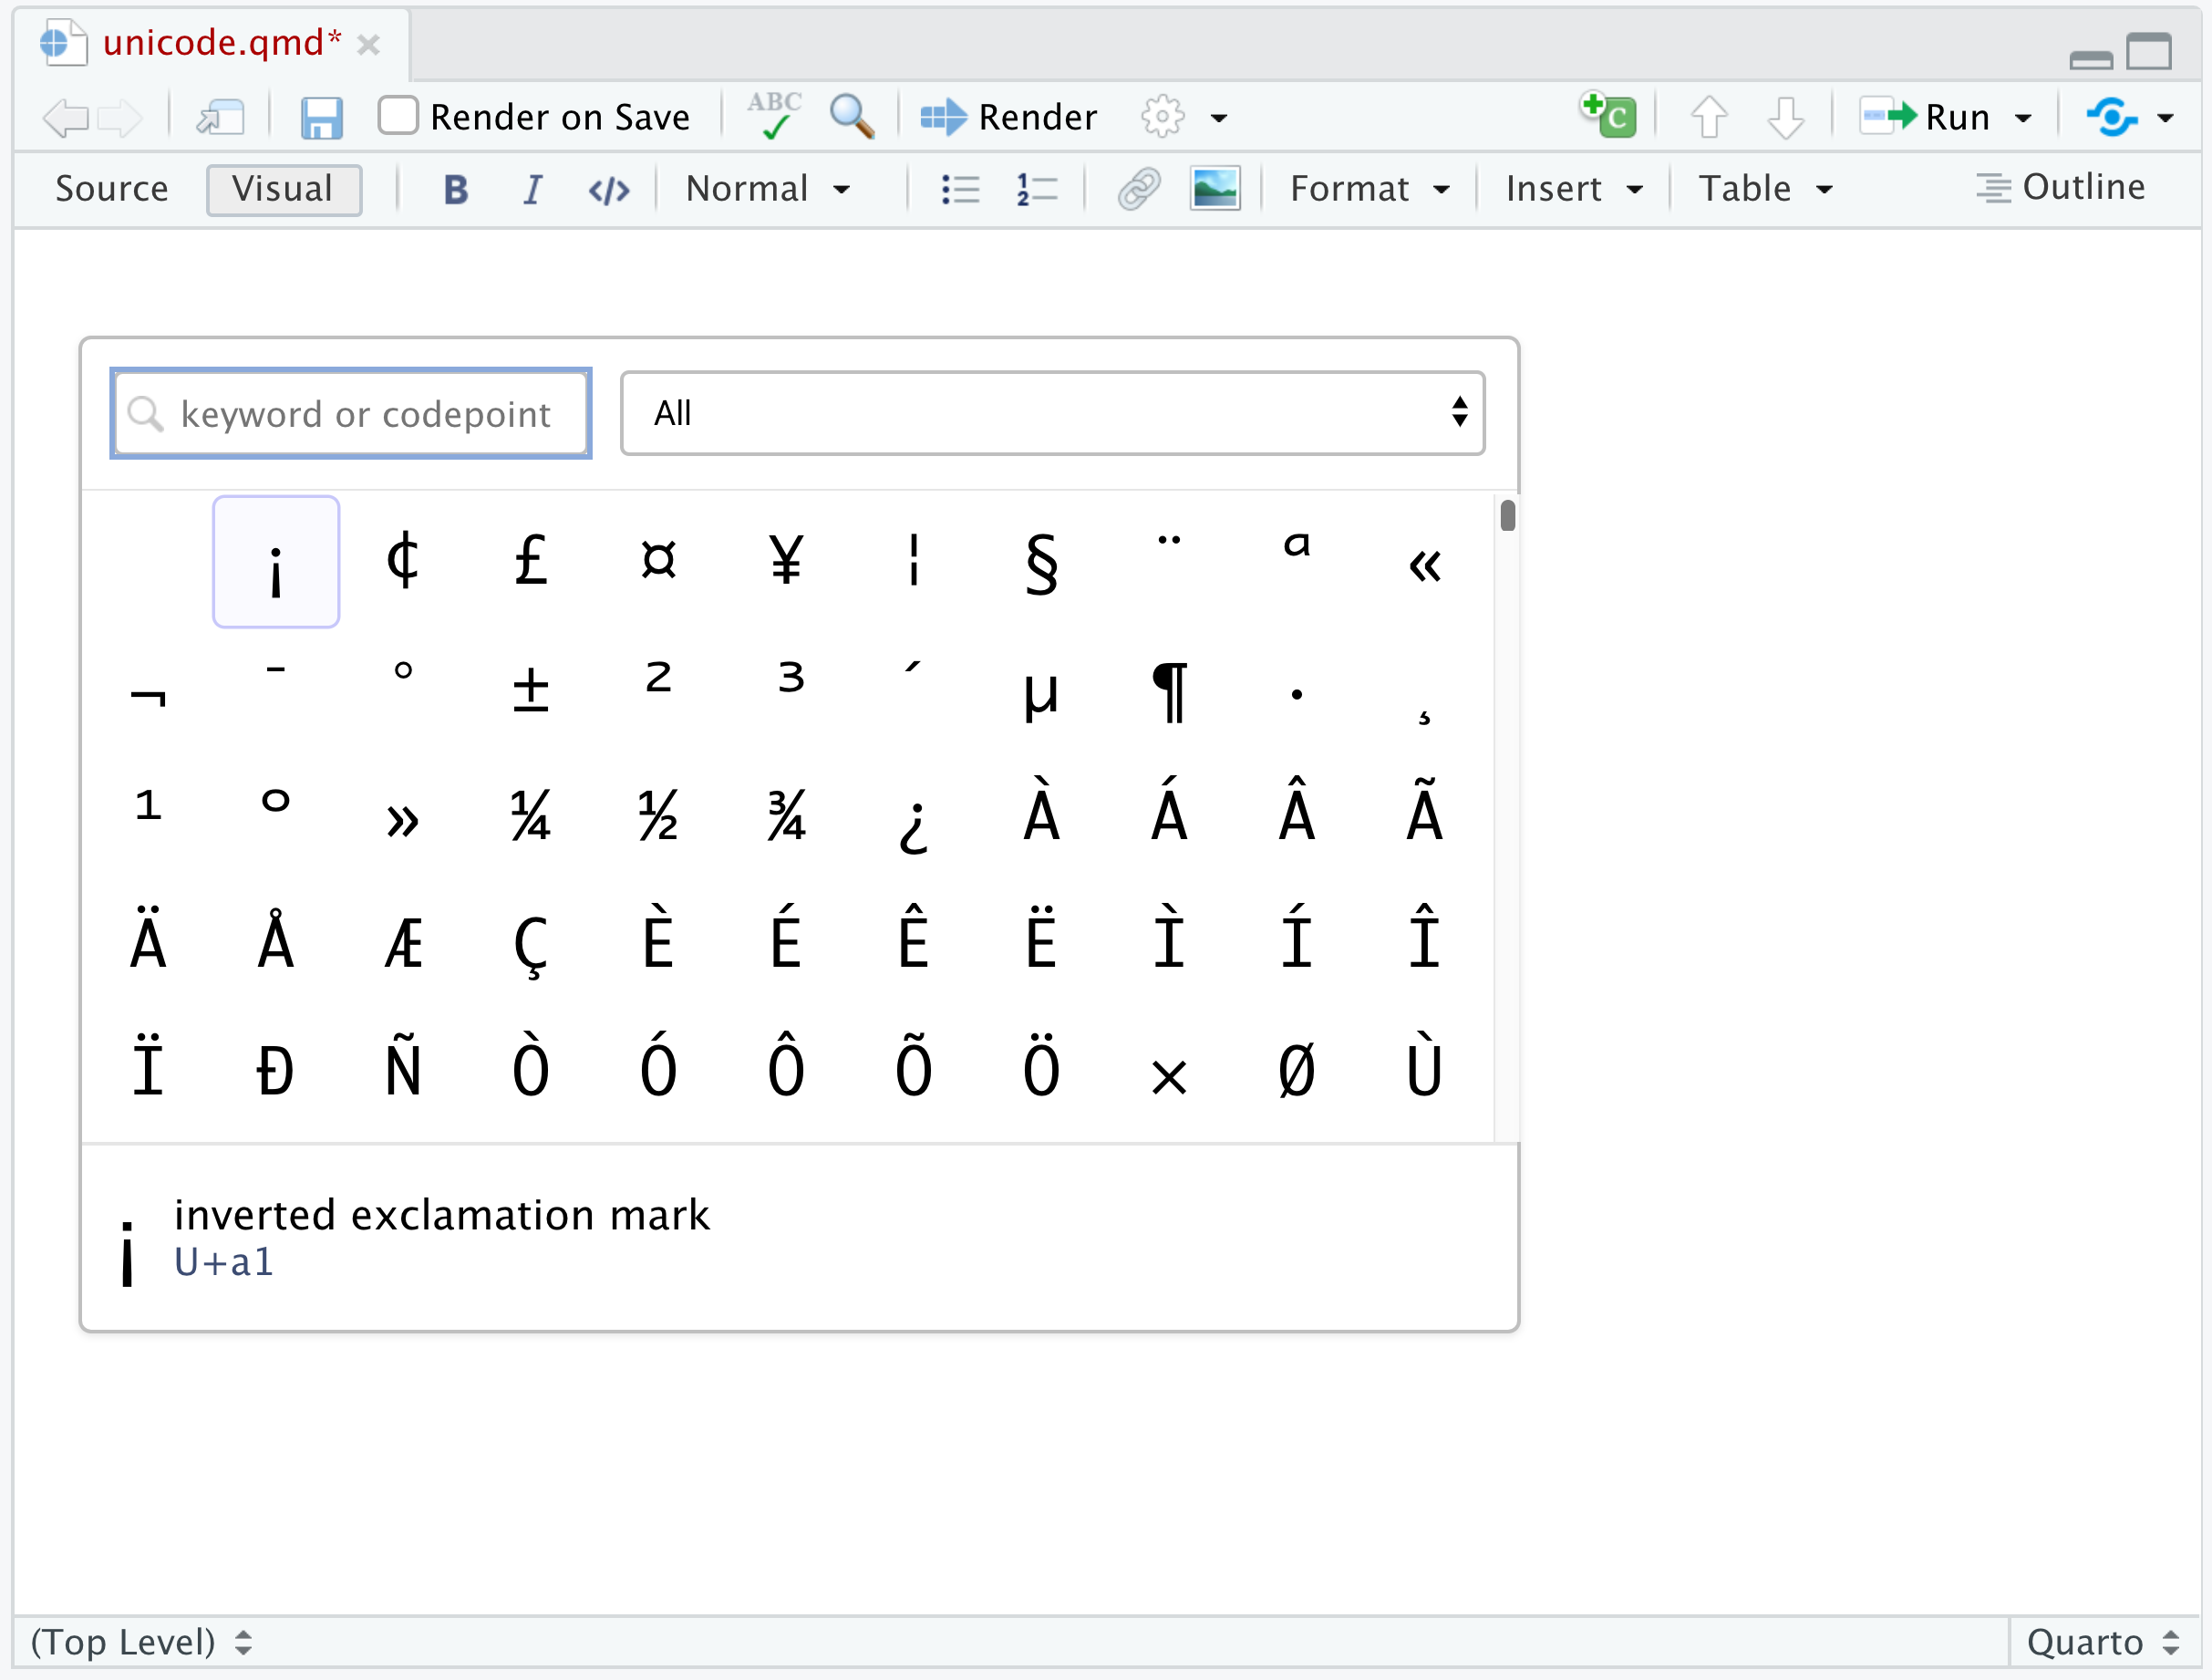The image size is (2212, 1680).
Task: Click the Insert link icon
Action: point(1138,189)
